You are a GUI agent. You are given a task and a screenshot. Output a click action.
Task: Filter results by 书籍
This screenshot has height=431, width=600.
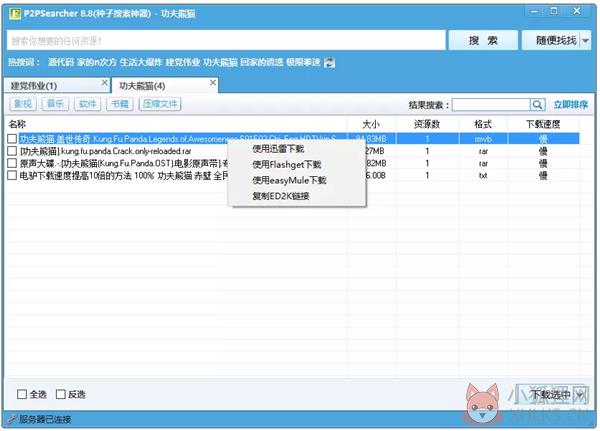(120, 104)
